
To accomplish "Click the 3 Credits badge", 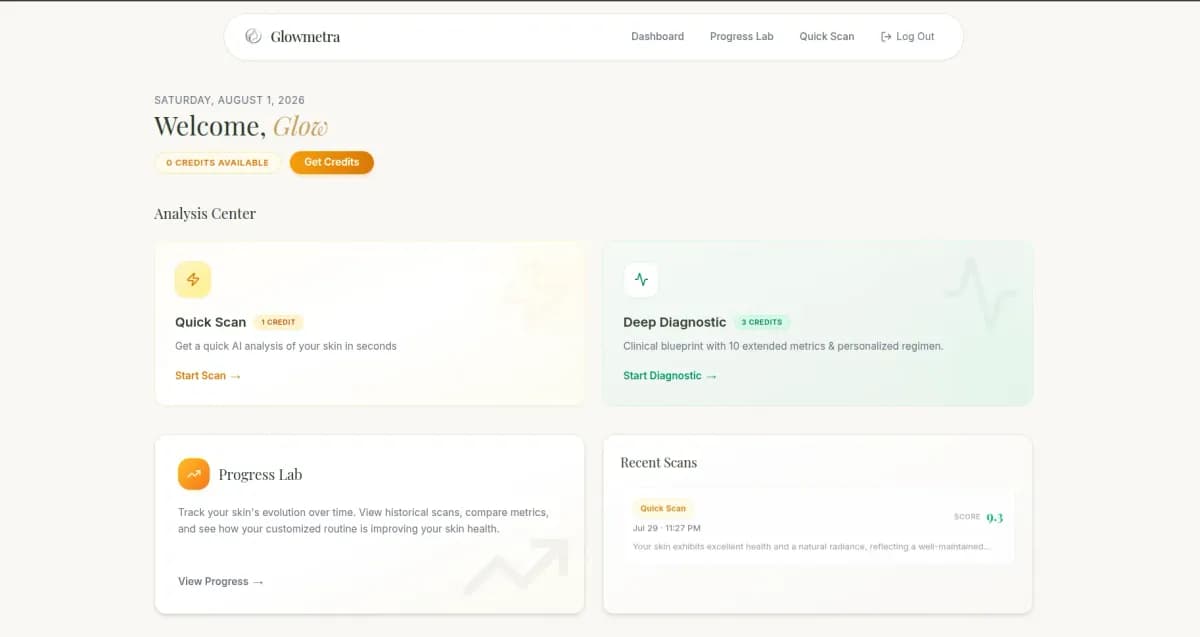I will 762,322.
